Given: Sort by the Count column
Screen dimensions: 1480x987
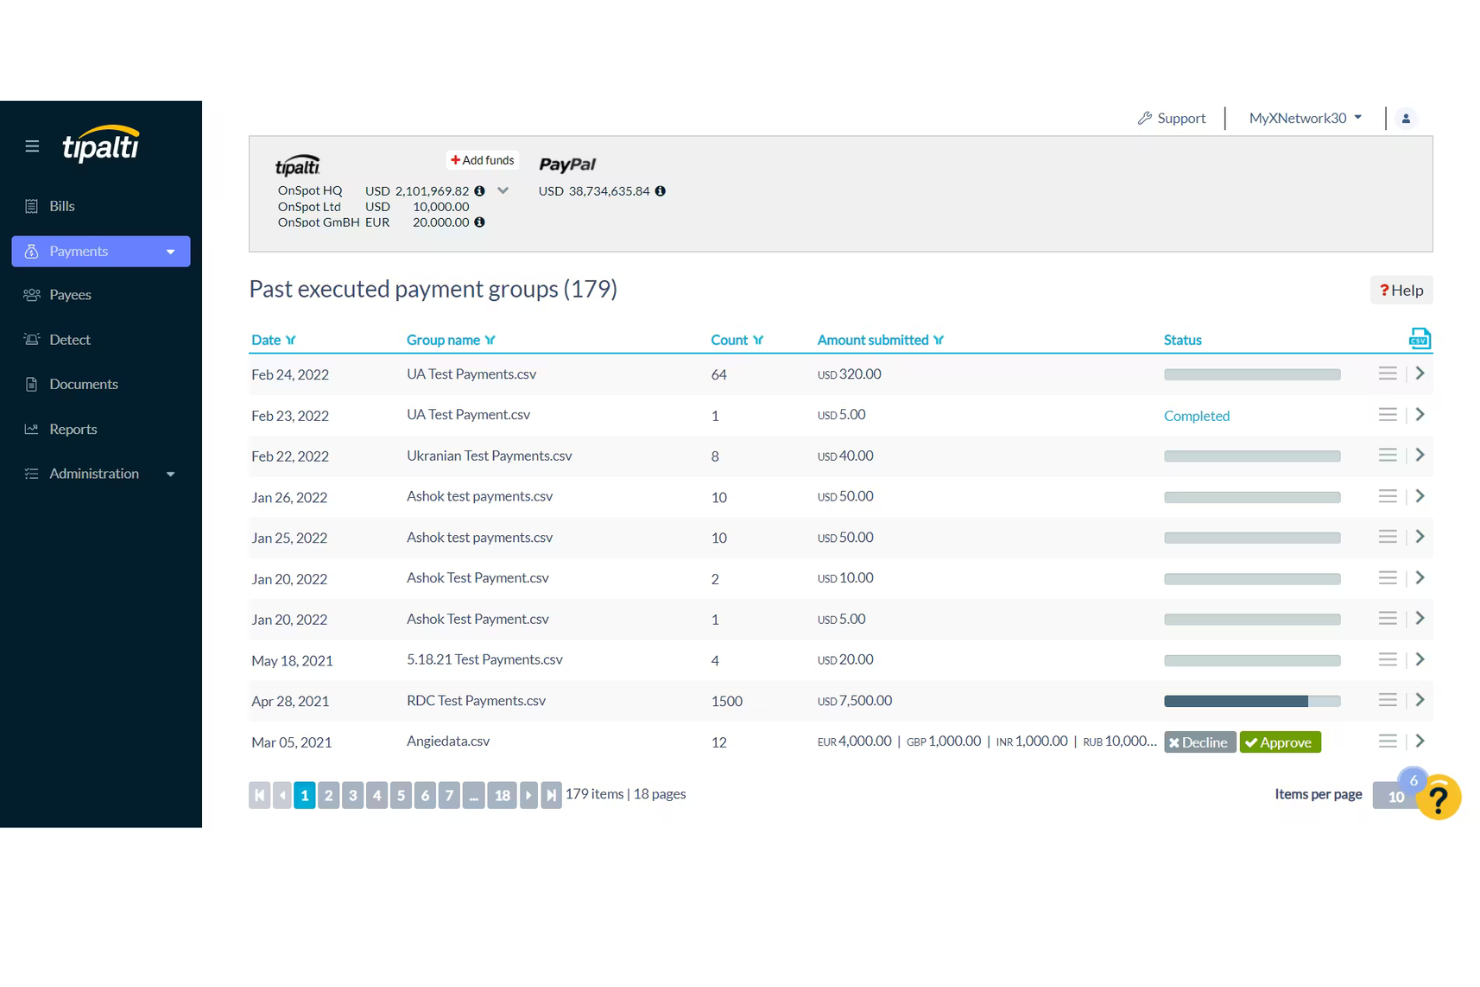Looking at the screenshot, I should click(x=760, y=339).
